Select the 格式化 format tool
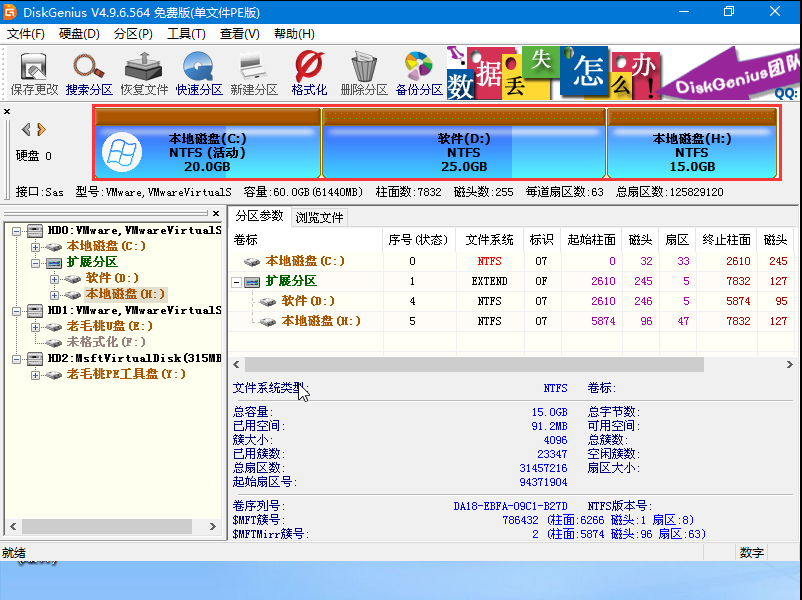The width and height of the screenshot is (802, 600). tap(309, 73)
